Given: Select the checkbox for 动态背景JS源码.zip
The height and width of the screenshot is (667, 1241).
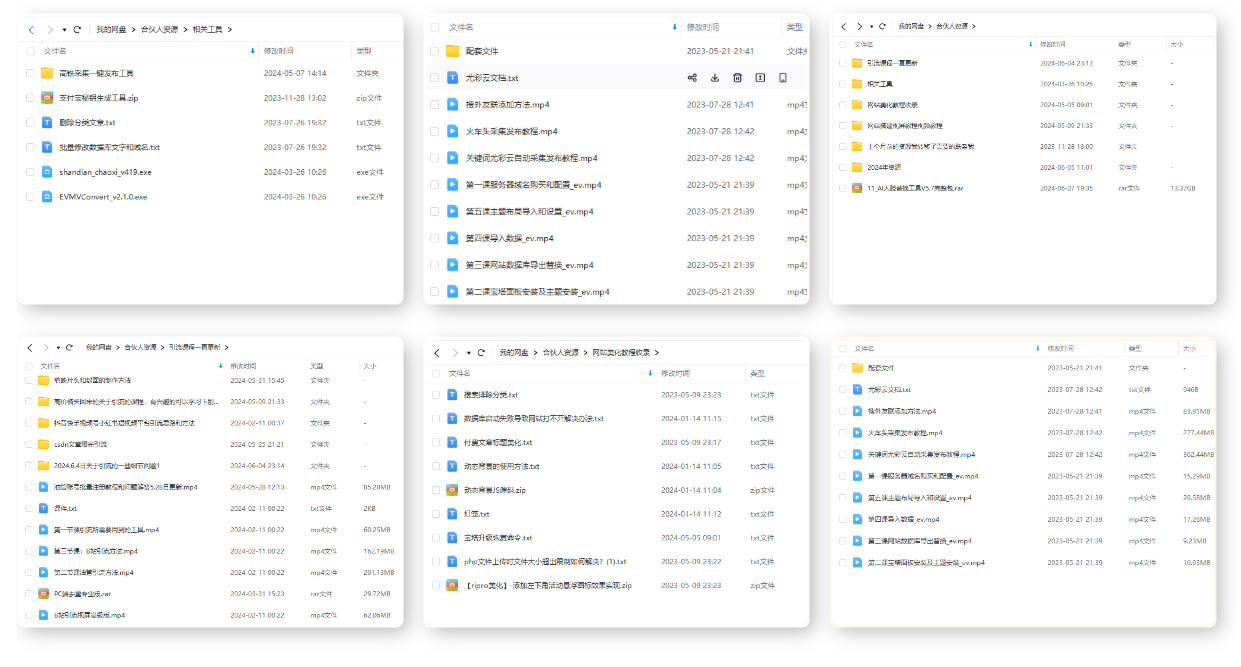Looking at the screenshot, I should (436, 490).
